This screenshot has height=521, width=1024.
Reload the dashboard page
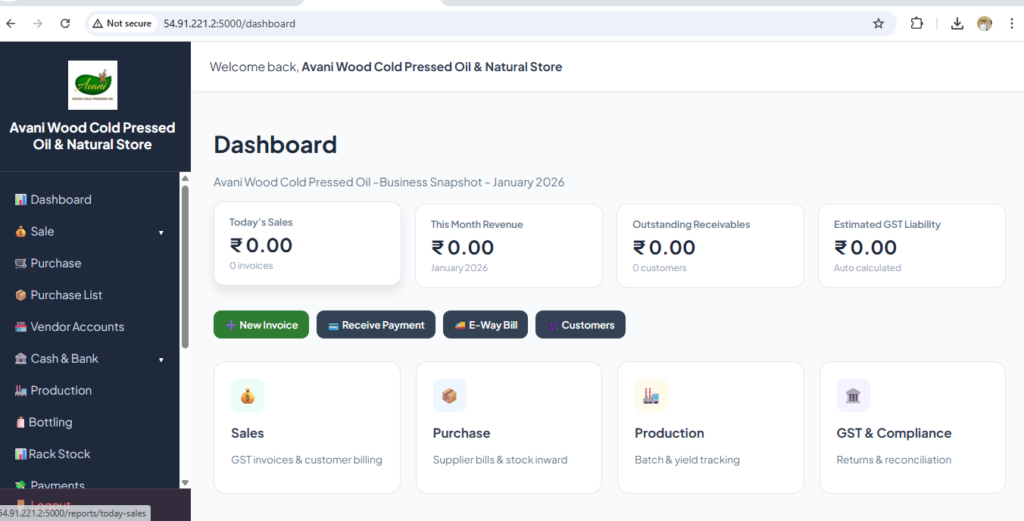pyautogui.click(x=65, y=24)
